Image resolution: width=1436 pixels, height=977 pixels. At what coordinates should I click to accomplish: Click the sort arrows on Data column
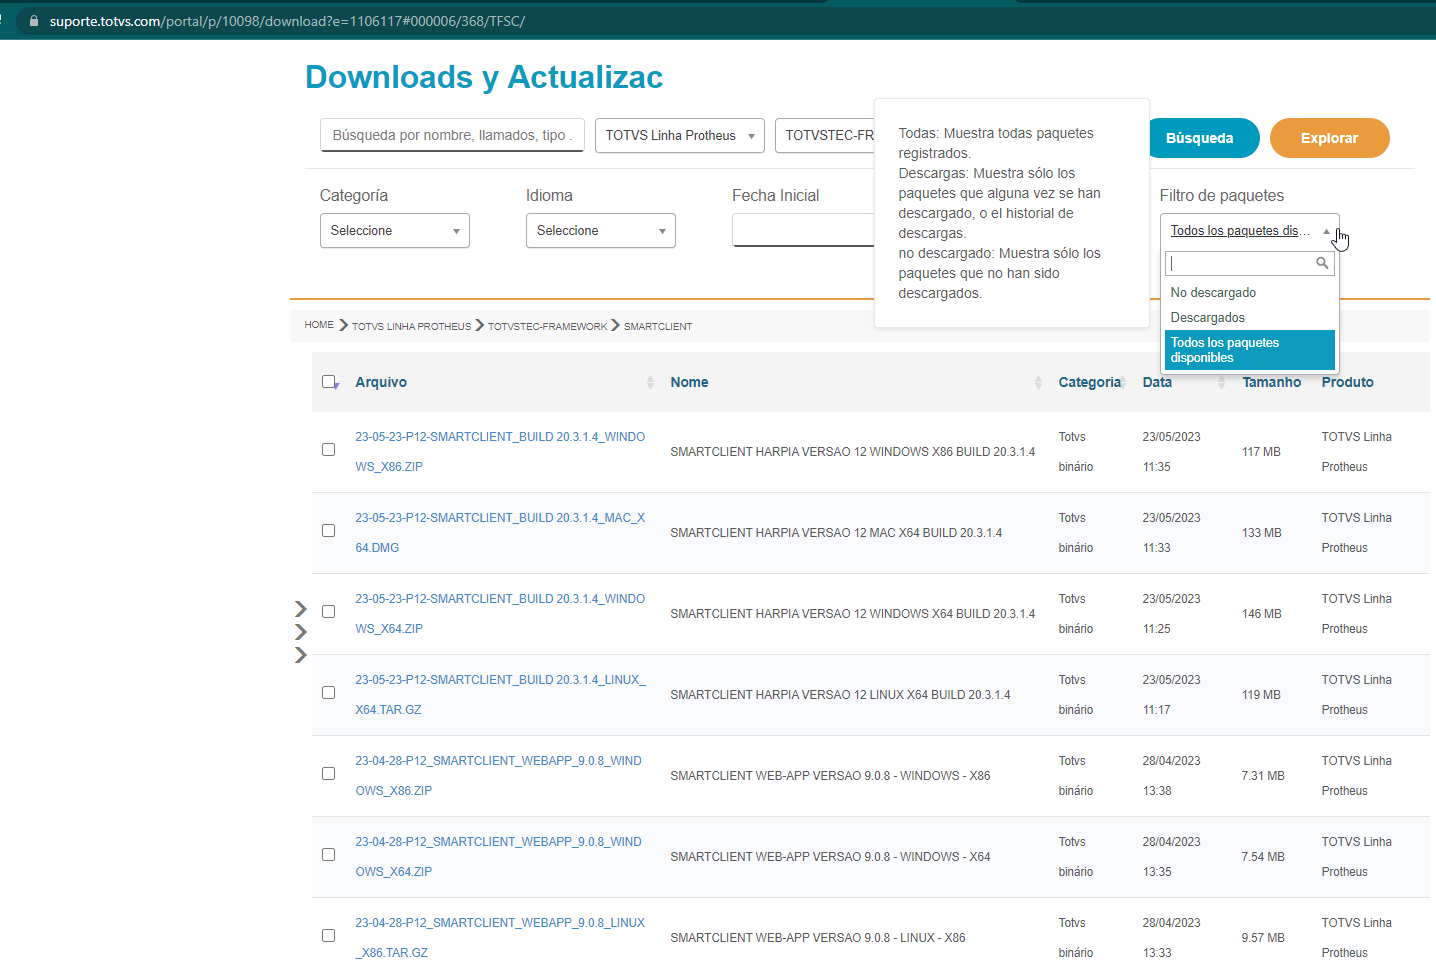1221,382
